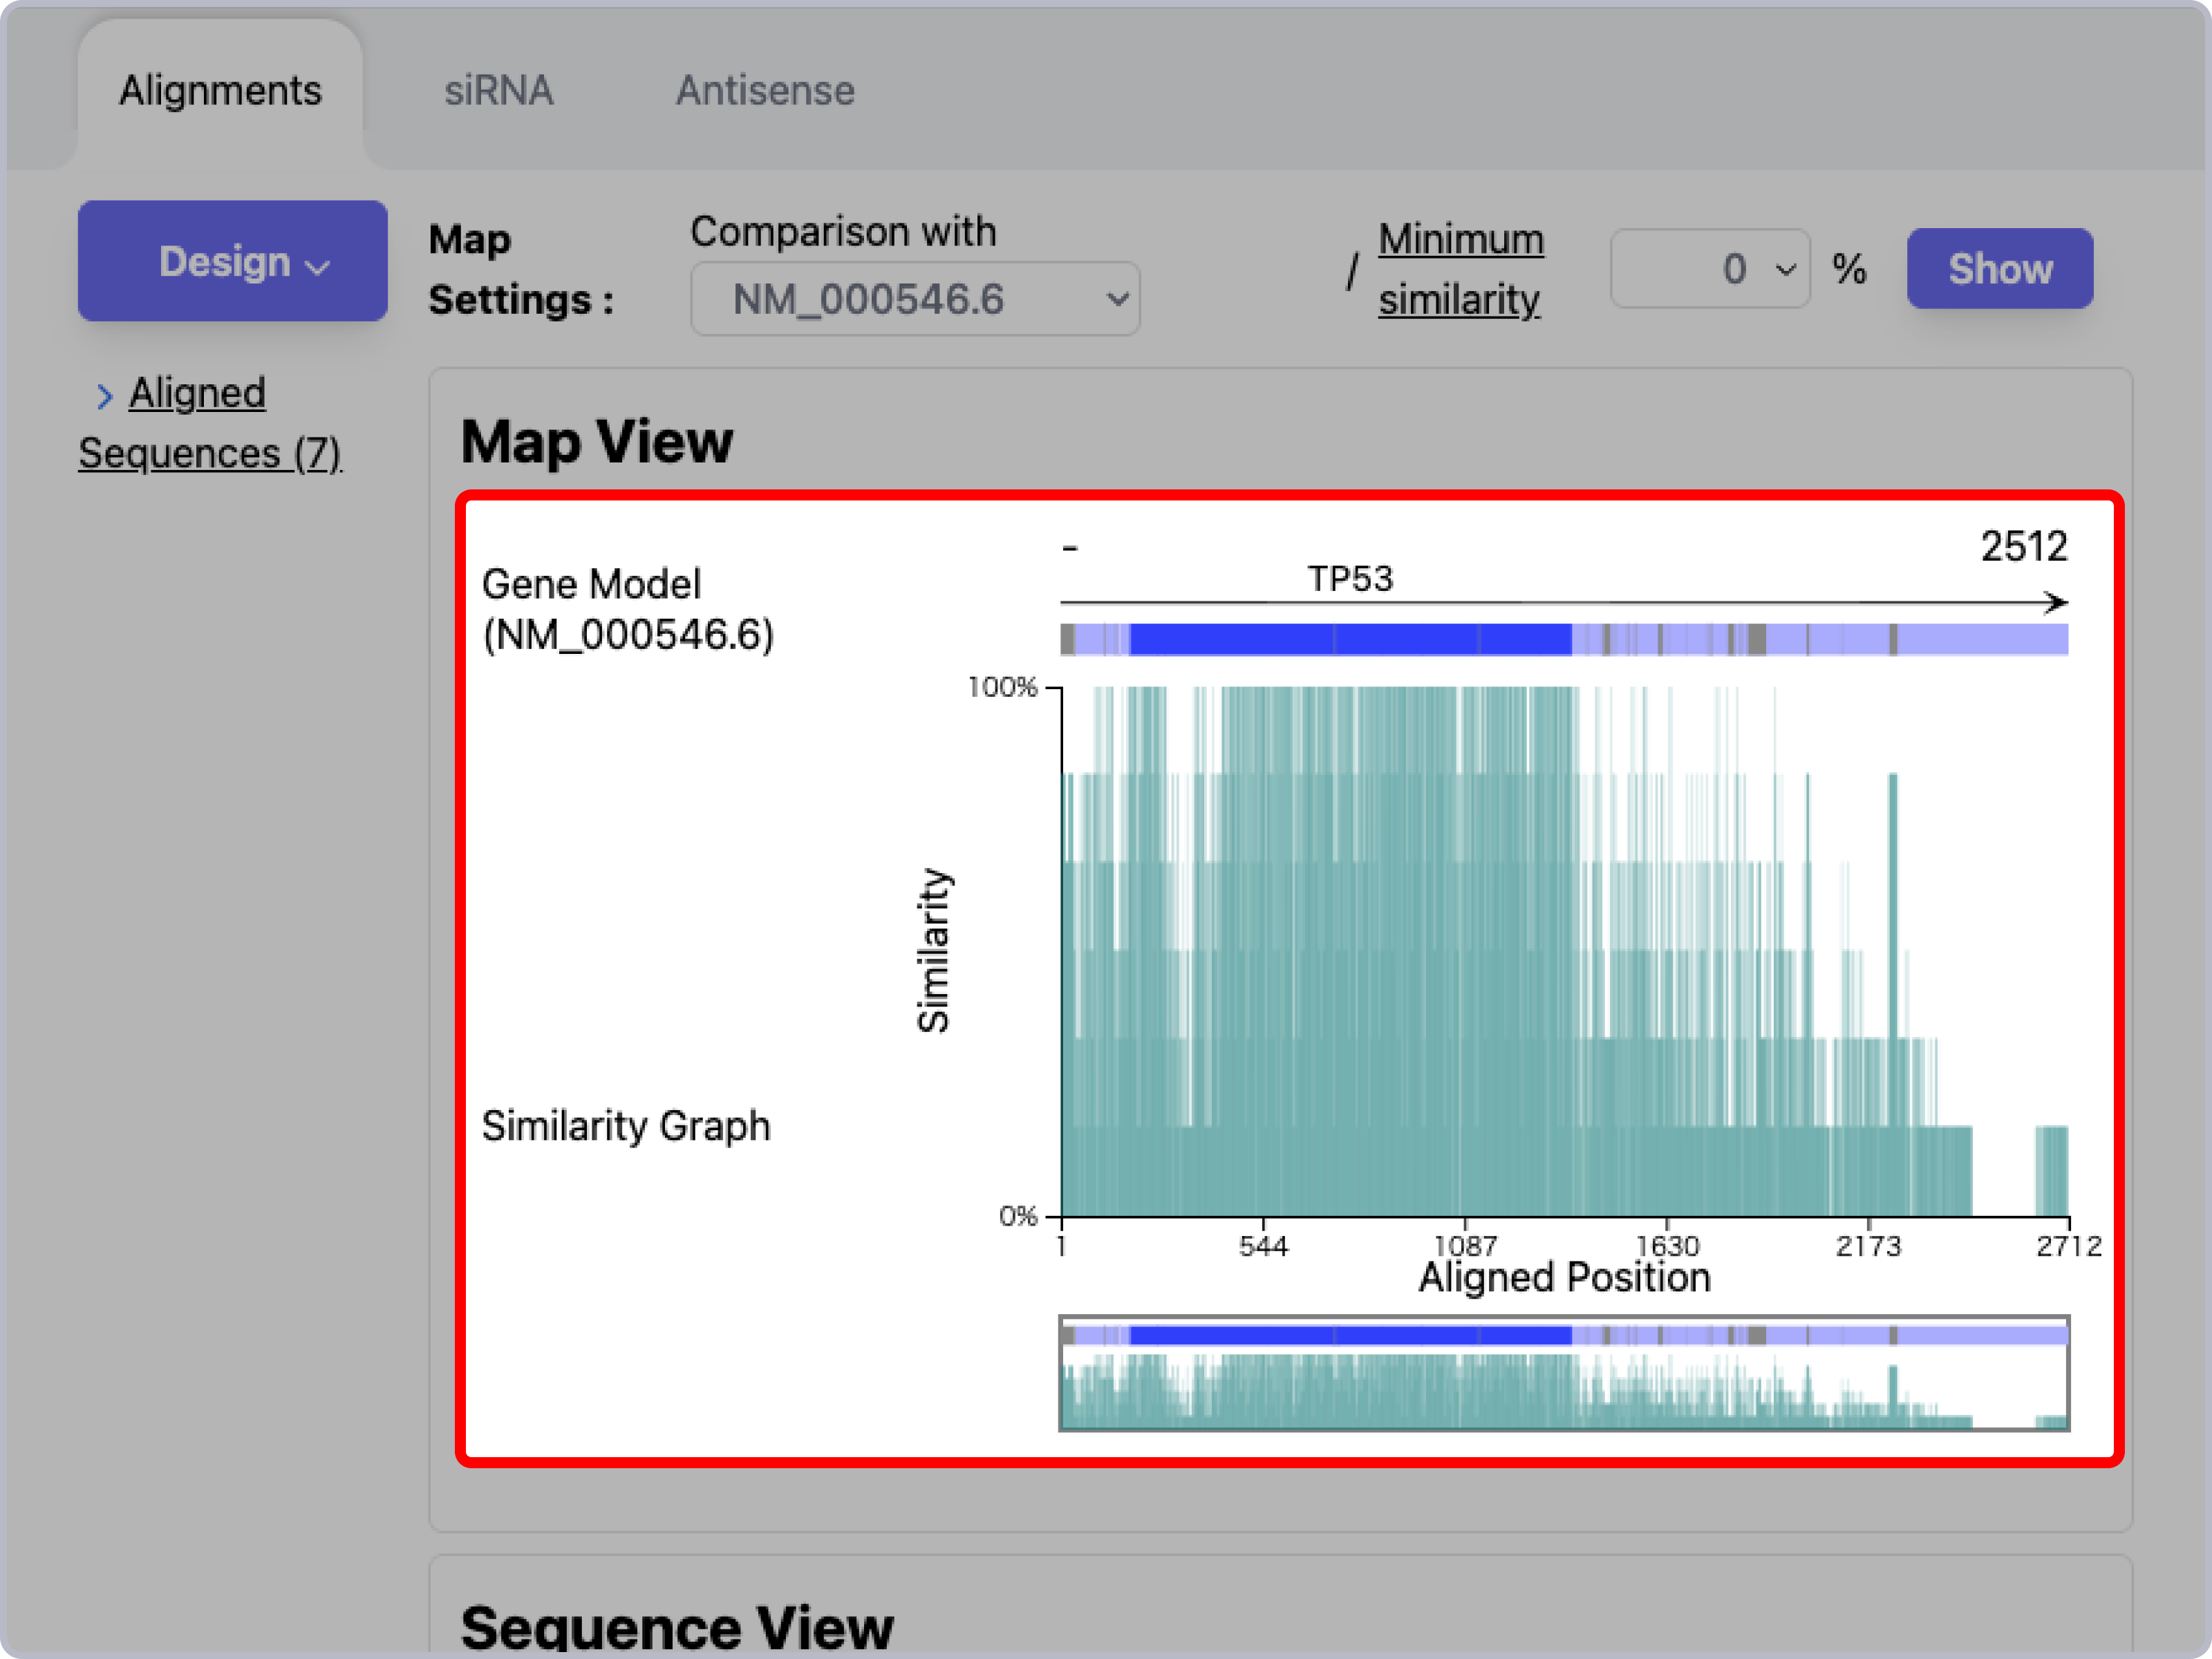Click the TP53 gene label
This screenshot has height=1659, width=2212.
1350,579
